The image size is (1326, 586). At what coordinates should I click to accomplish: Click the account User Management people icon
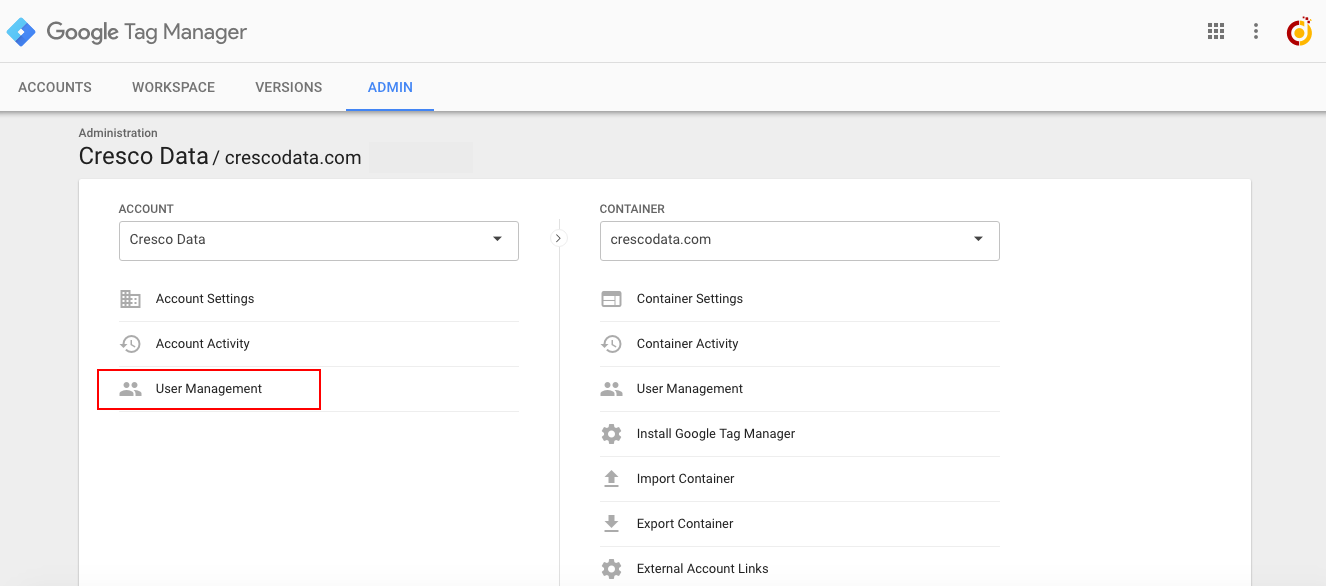(130, 389)
